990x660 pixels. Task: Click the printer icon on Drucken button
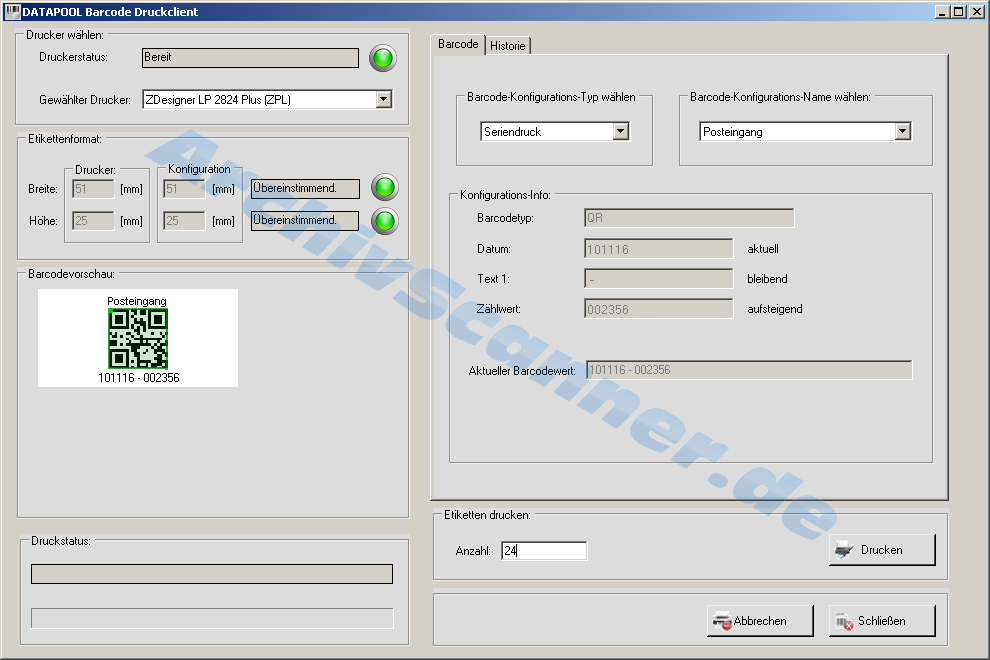[845, 550]
